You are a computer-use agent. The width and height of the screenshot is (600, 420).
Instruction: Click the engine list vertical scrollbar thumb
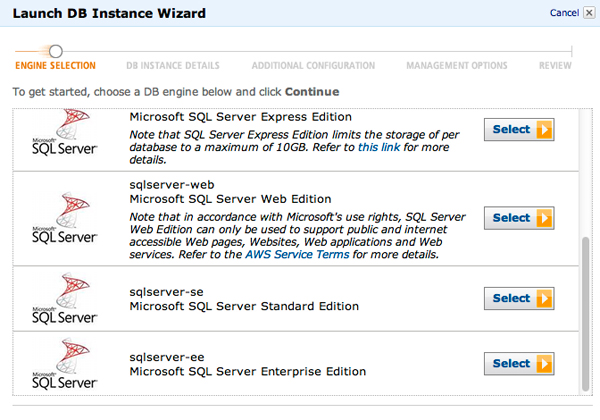point(585,314)
